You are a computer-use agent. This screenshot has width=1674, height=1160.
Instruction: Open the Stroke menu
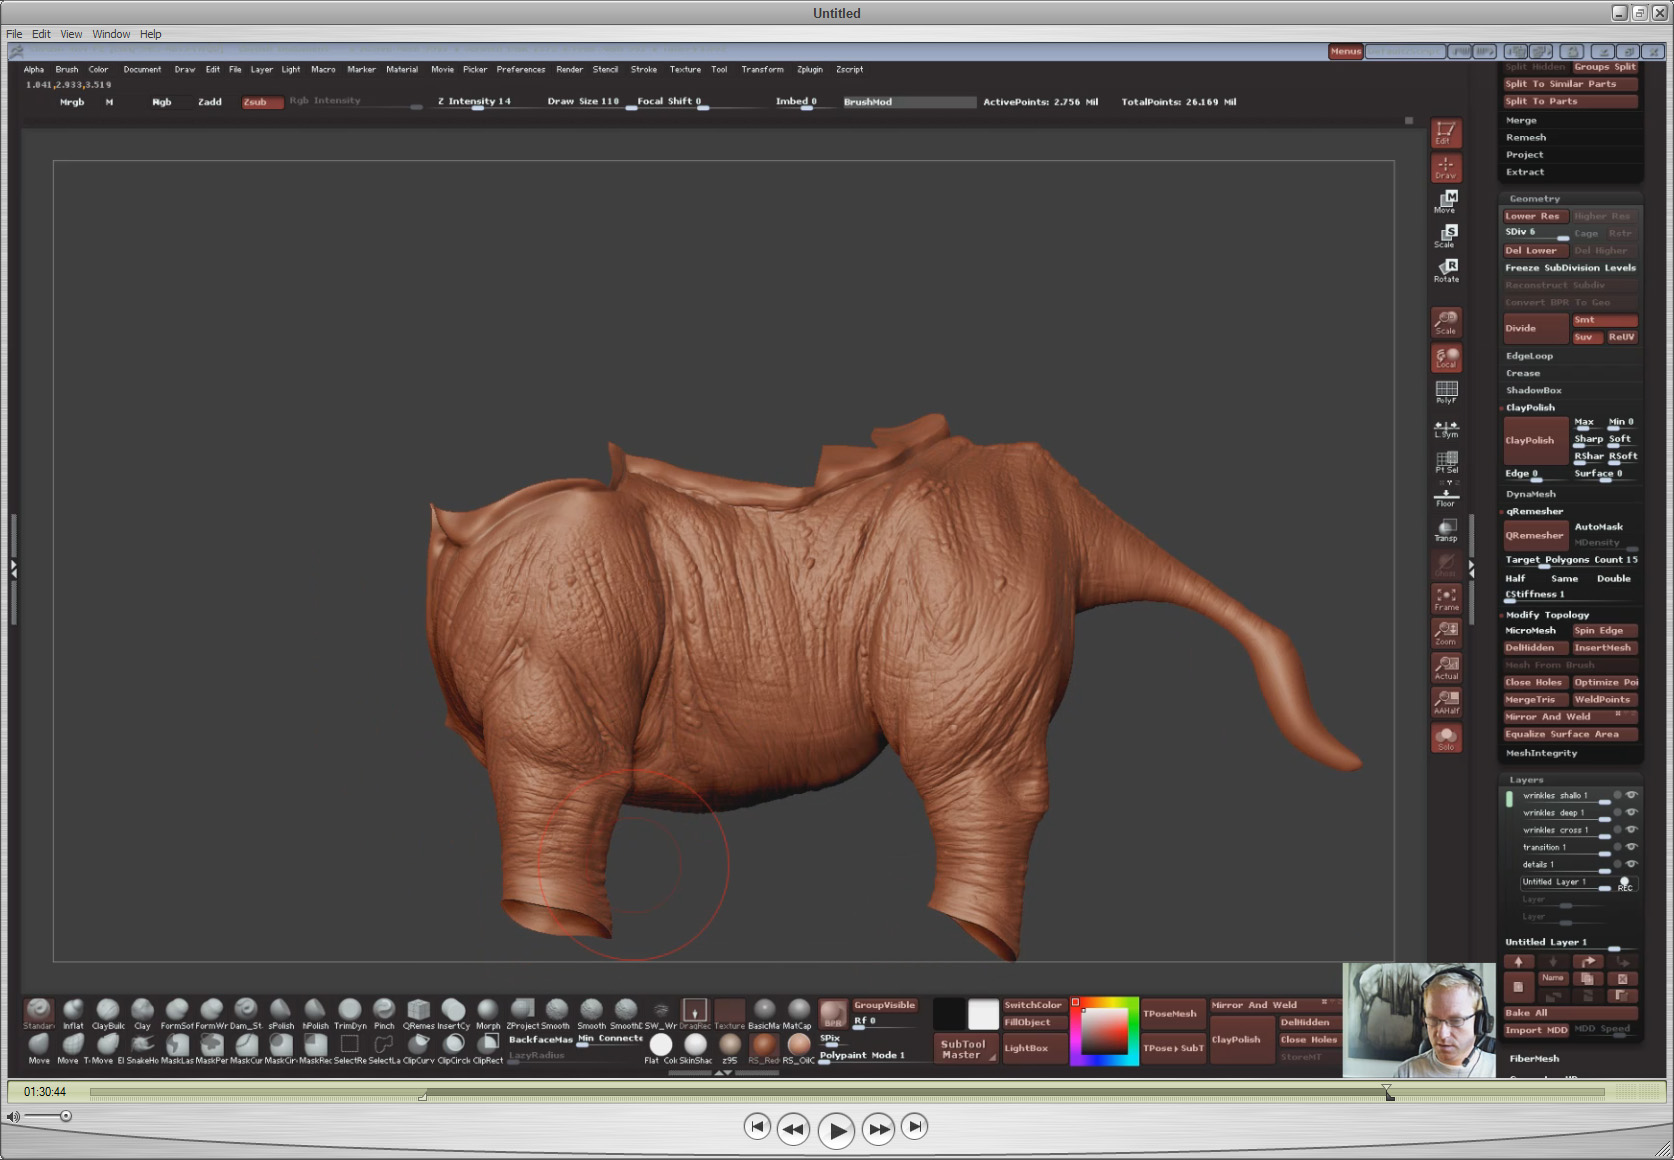pyautogui.click(x=644, y=69)
